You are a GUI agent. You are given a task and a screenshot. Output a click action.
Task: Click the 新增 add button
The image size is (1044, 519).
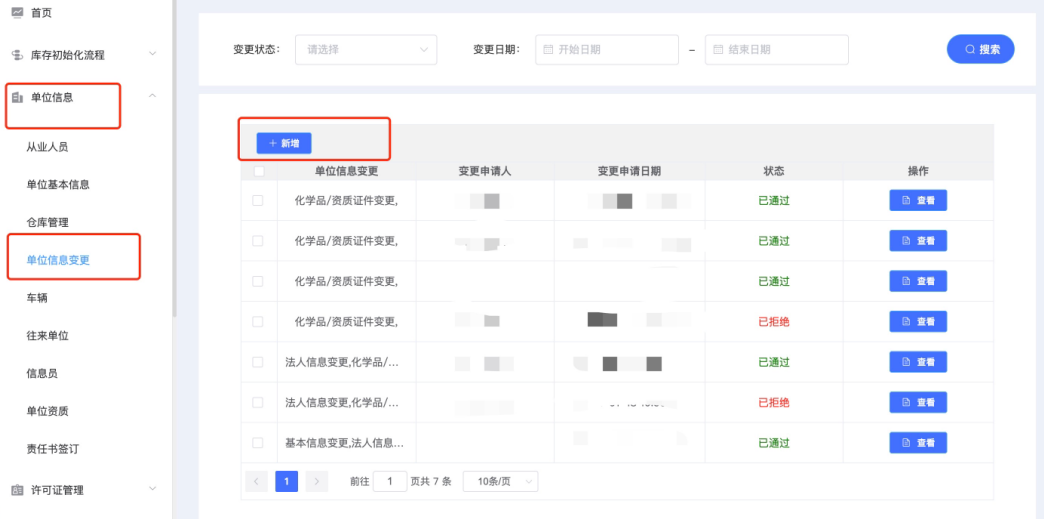click(284, 144)
